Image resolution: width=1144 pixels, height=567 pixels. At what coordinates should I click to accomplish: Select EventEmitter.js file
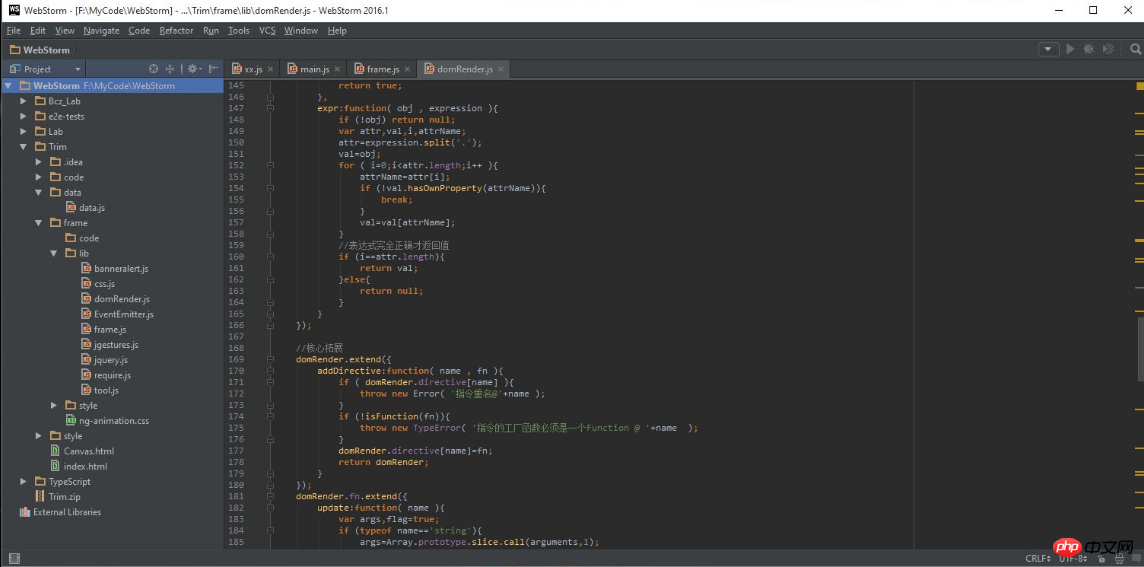point(117,315)
